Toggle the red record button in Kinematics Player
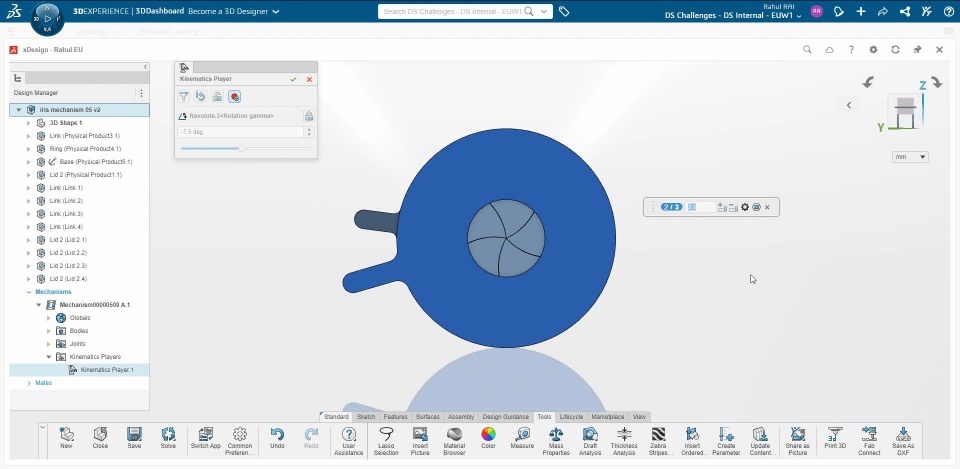The image size is (960, 469). pyautogui.click(x=234, y=97)
